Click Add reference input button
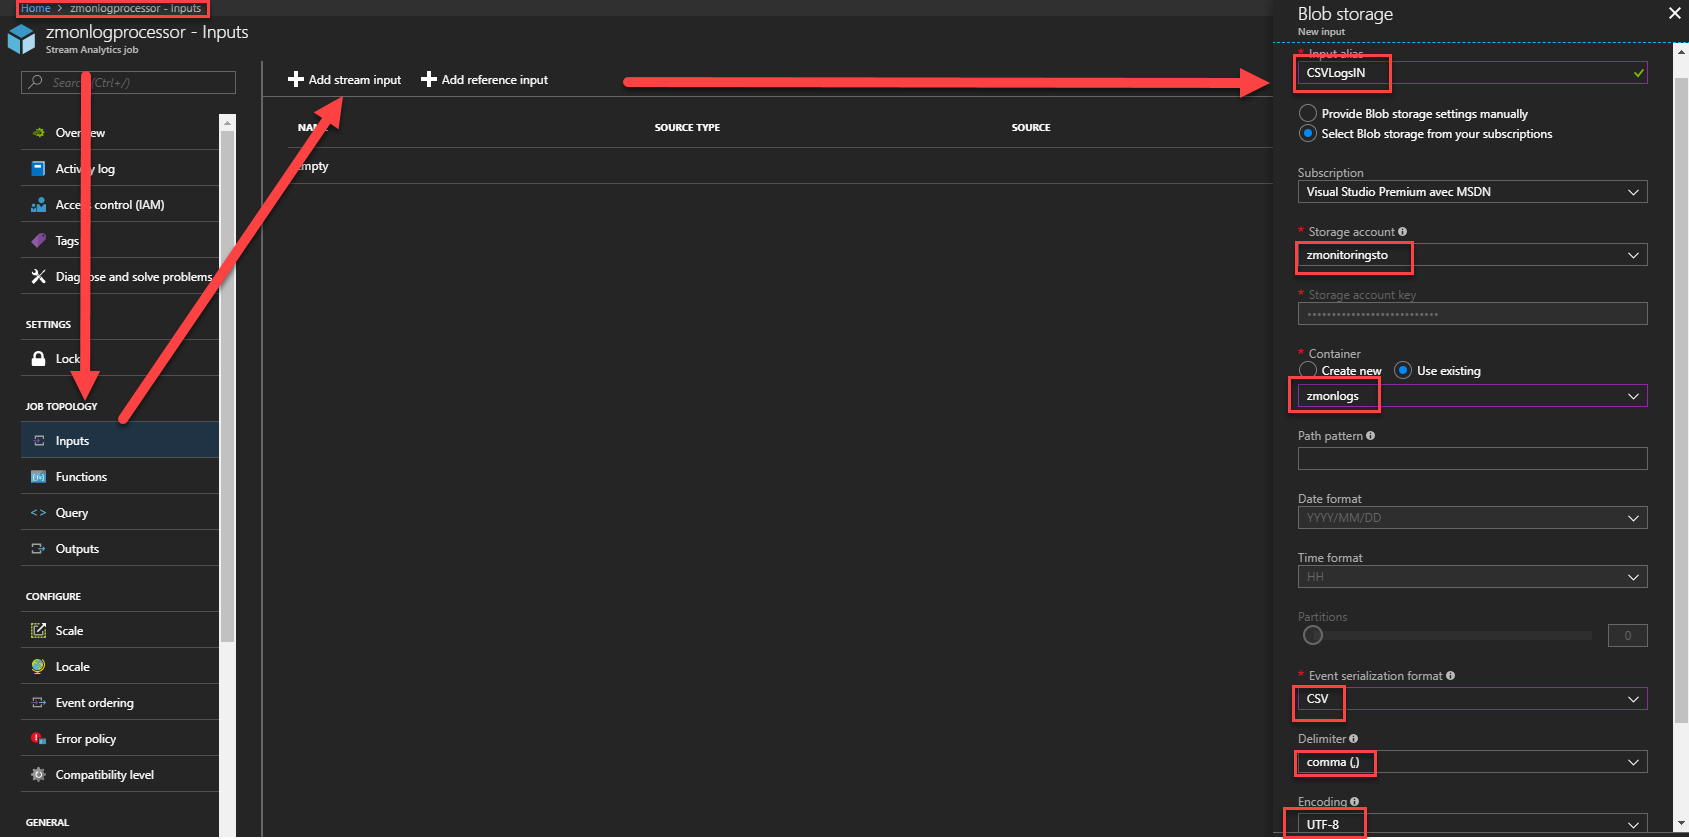 [x=485, y=80]
